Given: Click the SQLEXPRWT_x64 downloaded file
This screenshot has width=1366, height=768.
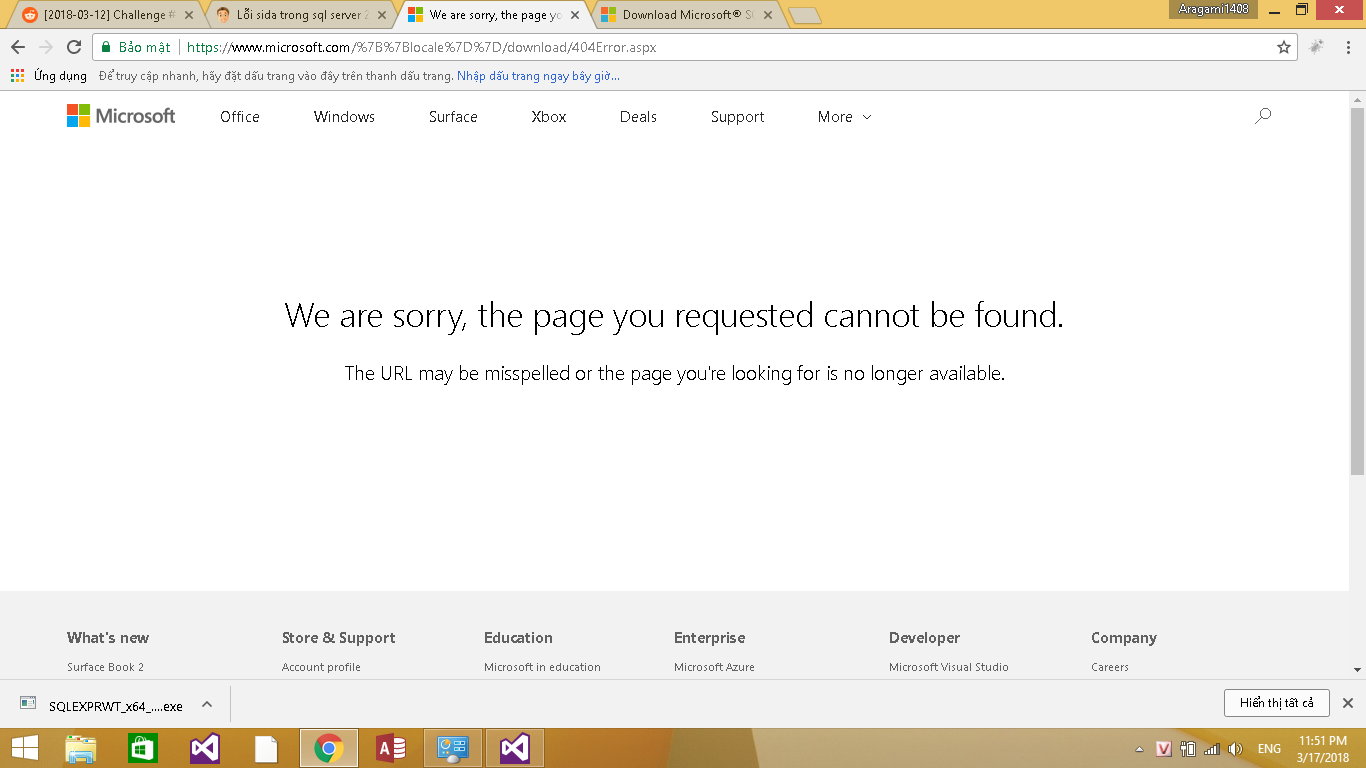Looking at the screenshot, I should click(x=104, y=705).
